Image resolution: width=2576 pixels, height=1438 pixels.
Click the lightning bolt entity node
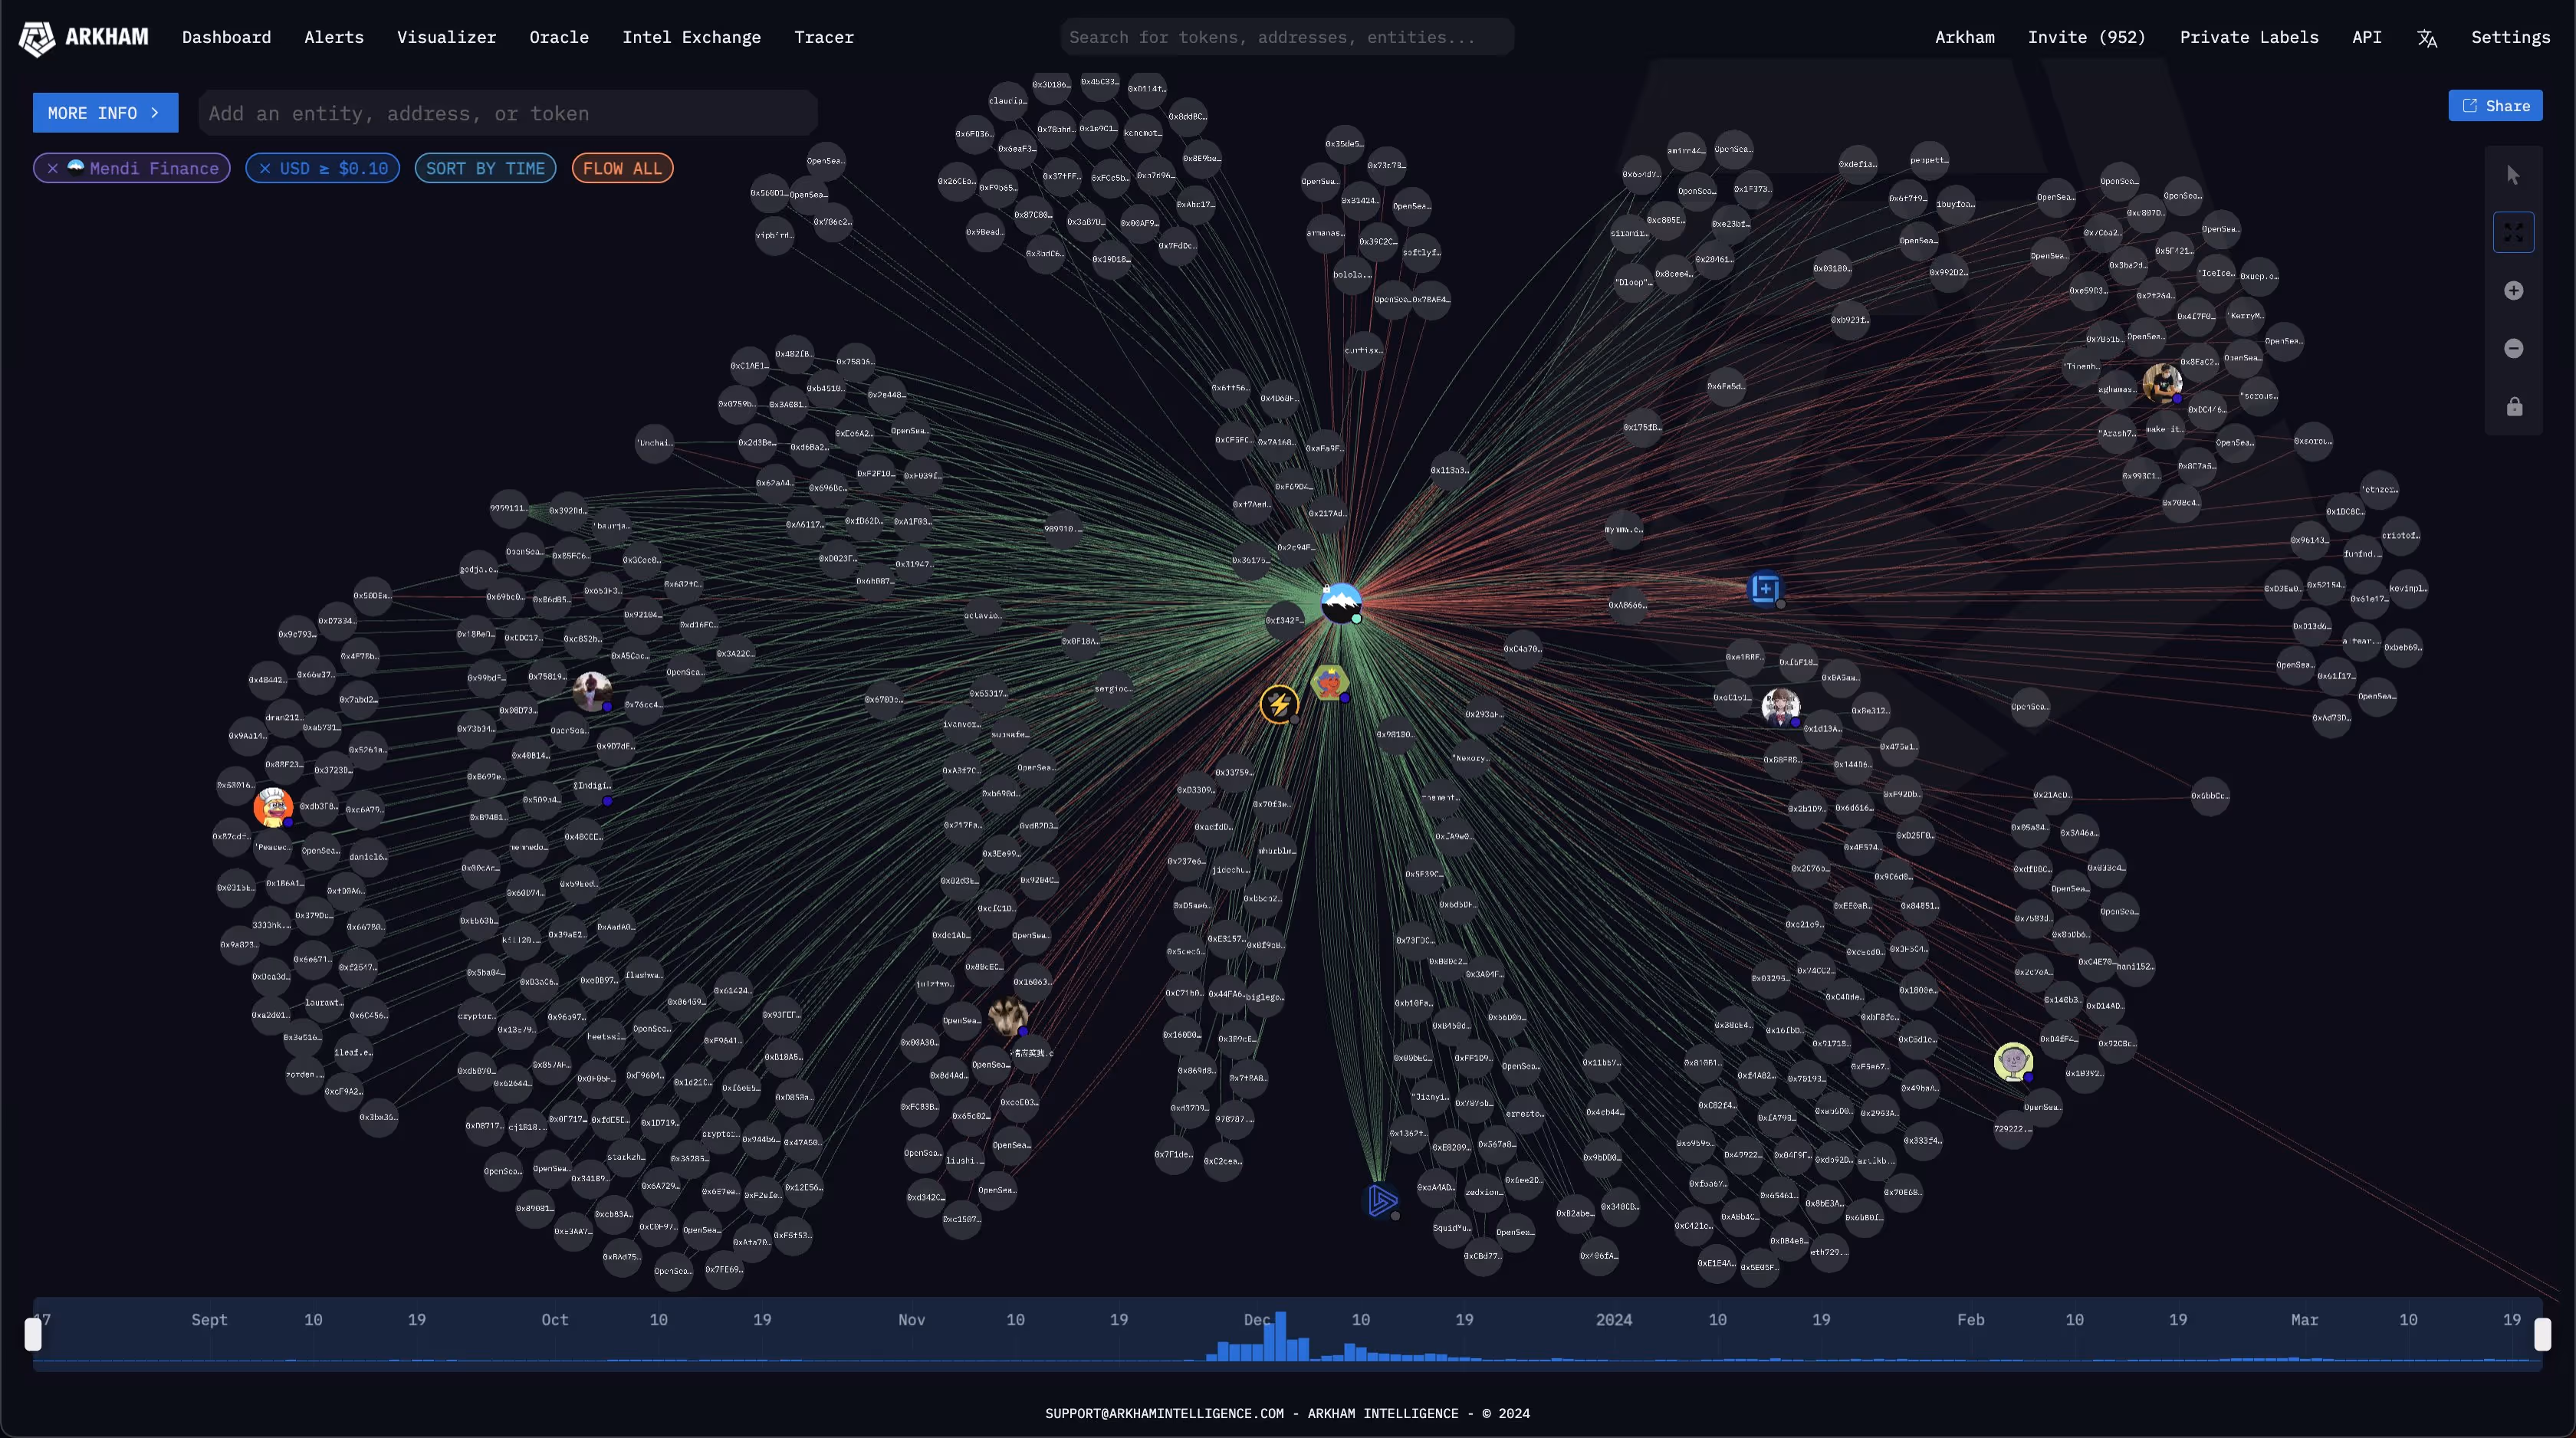(1278, 704)
